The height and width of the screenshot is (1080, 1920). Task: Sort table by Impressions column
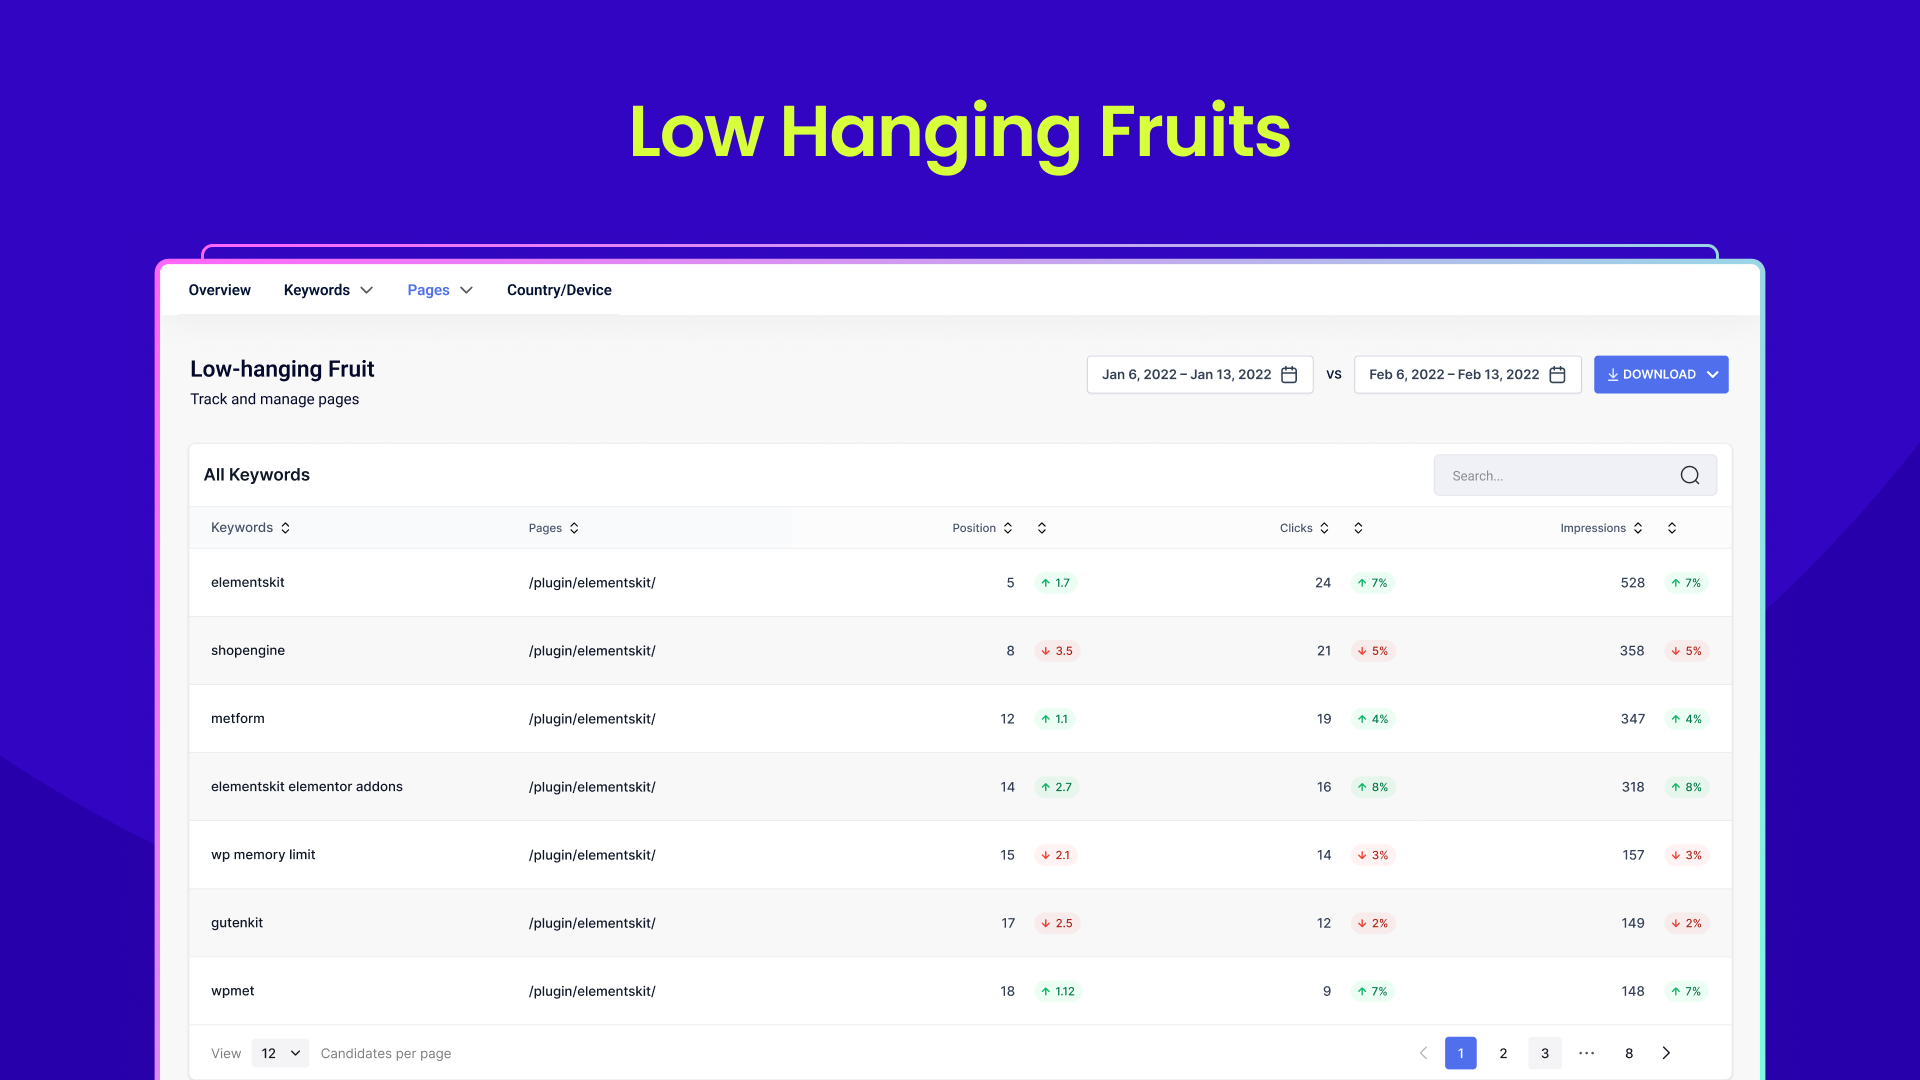1638,528
